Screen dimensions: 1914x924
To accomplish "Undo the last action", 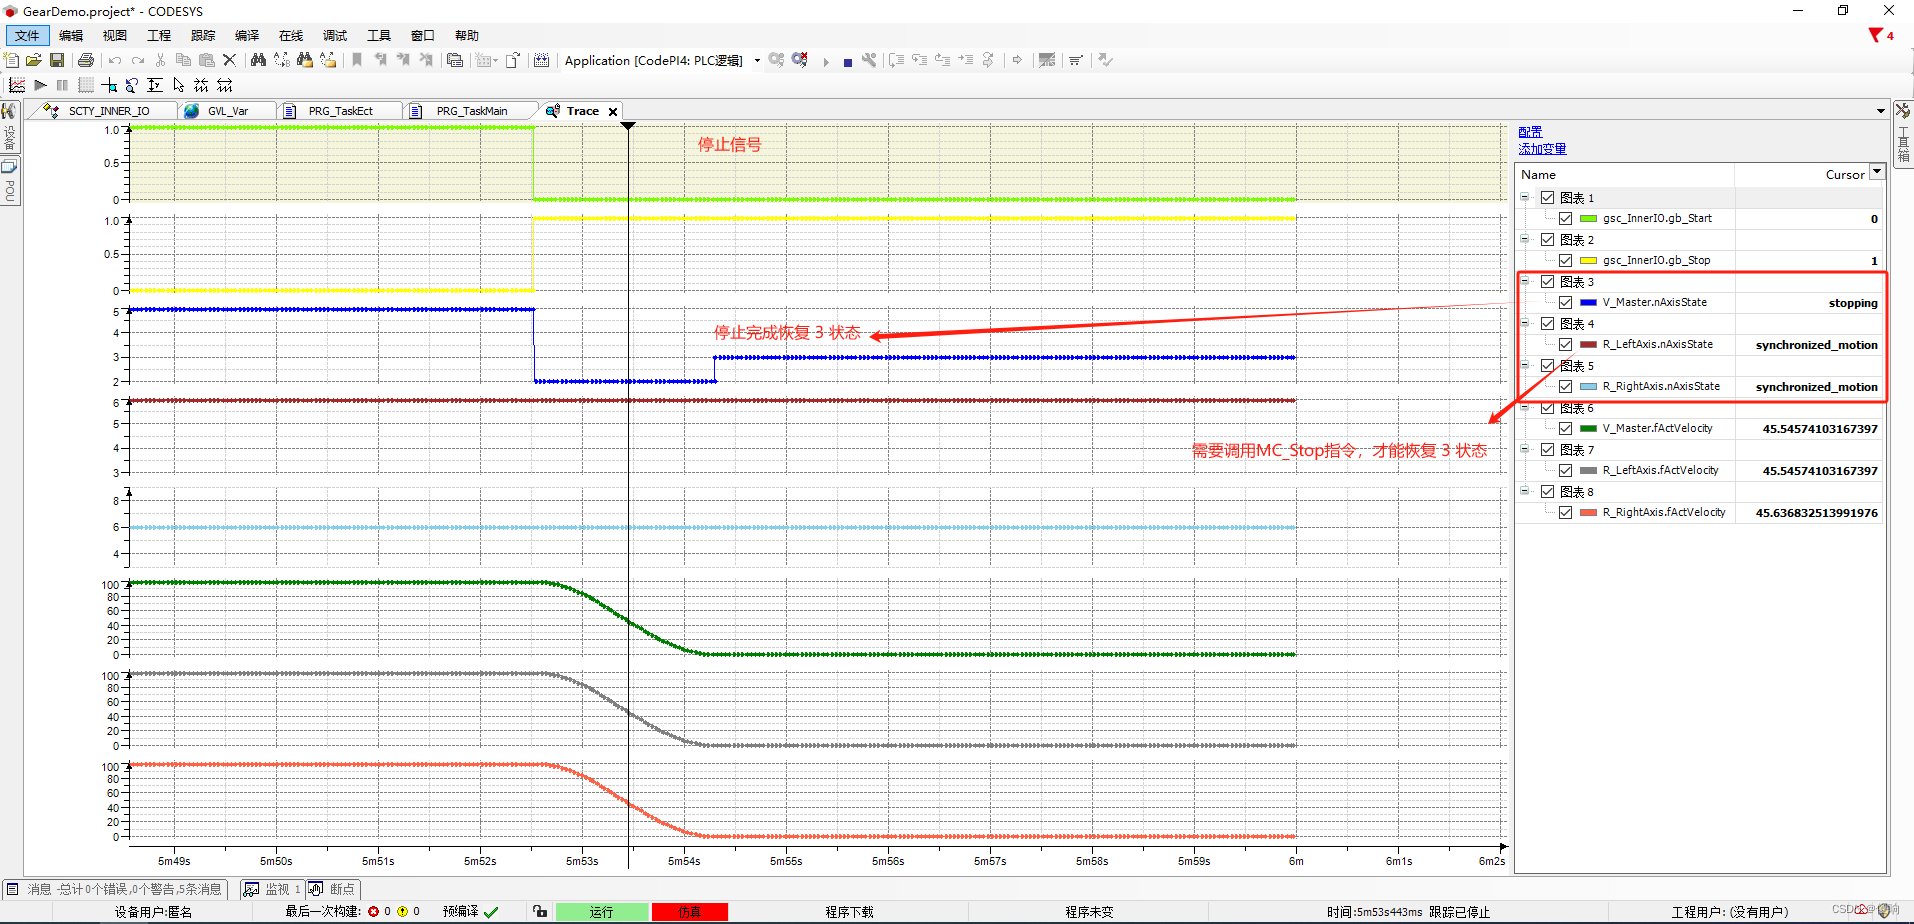I will (115, 60).
